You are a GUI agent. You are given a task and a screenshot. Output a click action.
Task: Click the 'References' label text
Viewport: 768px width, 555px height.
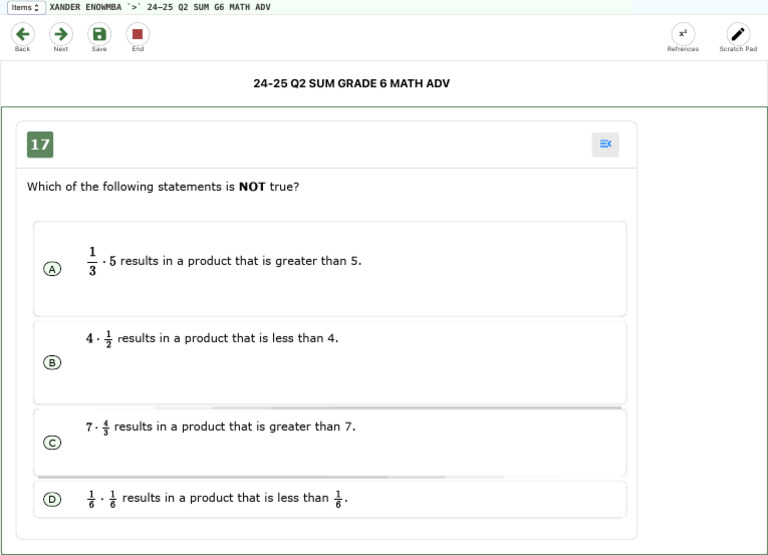[683, 49]
